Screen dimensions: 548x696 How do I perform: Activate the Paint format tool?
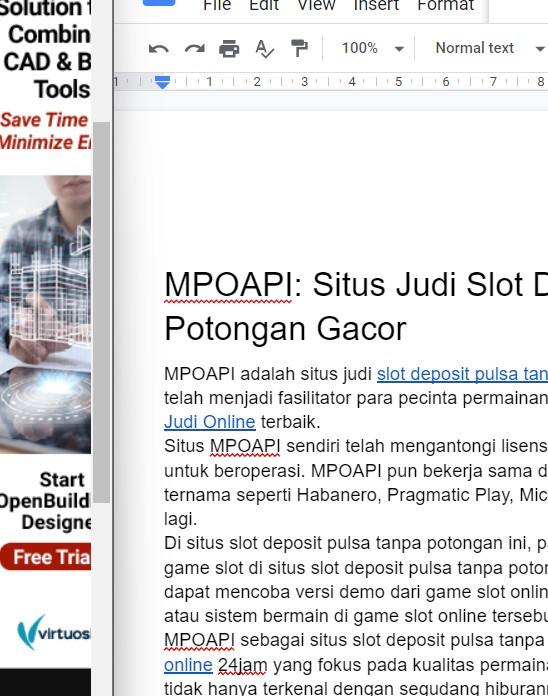click(299, 48)
